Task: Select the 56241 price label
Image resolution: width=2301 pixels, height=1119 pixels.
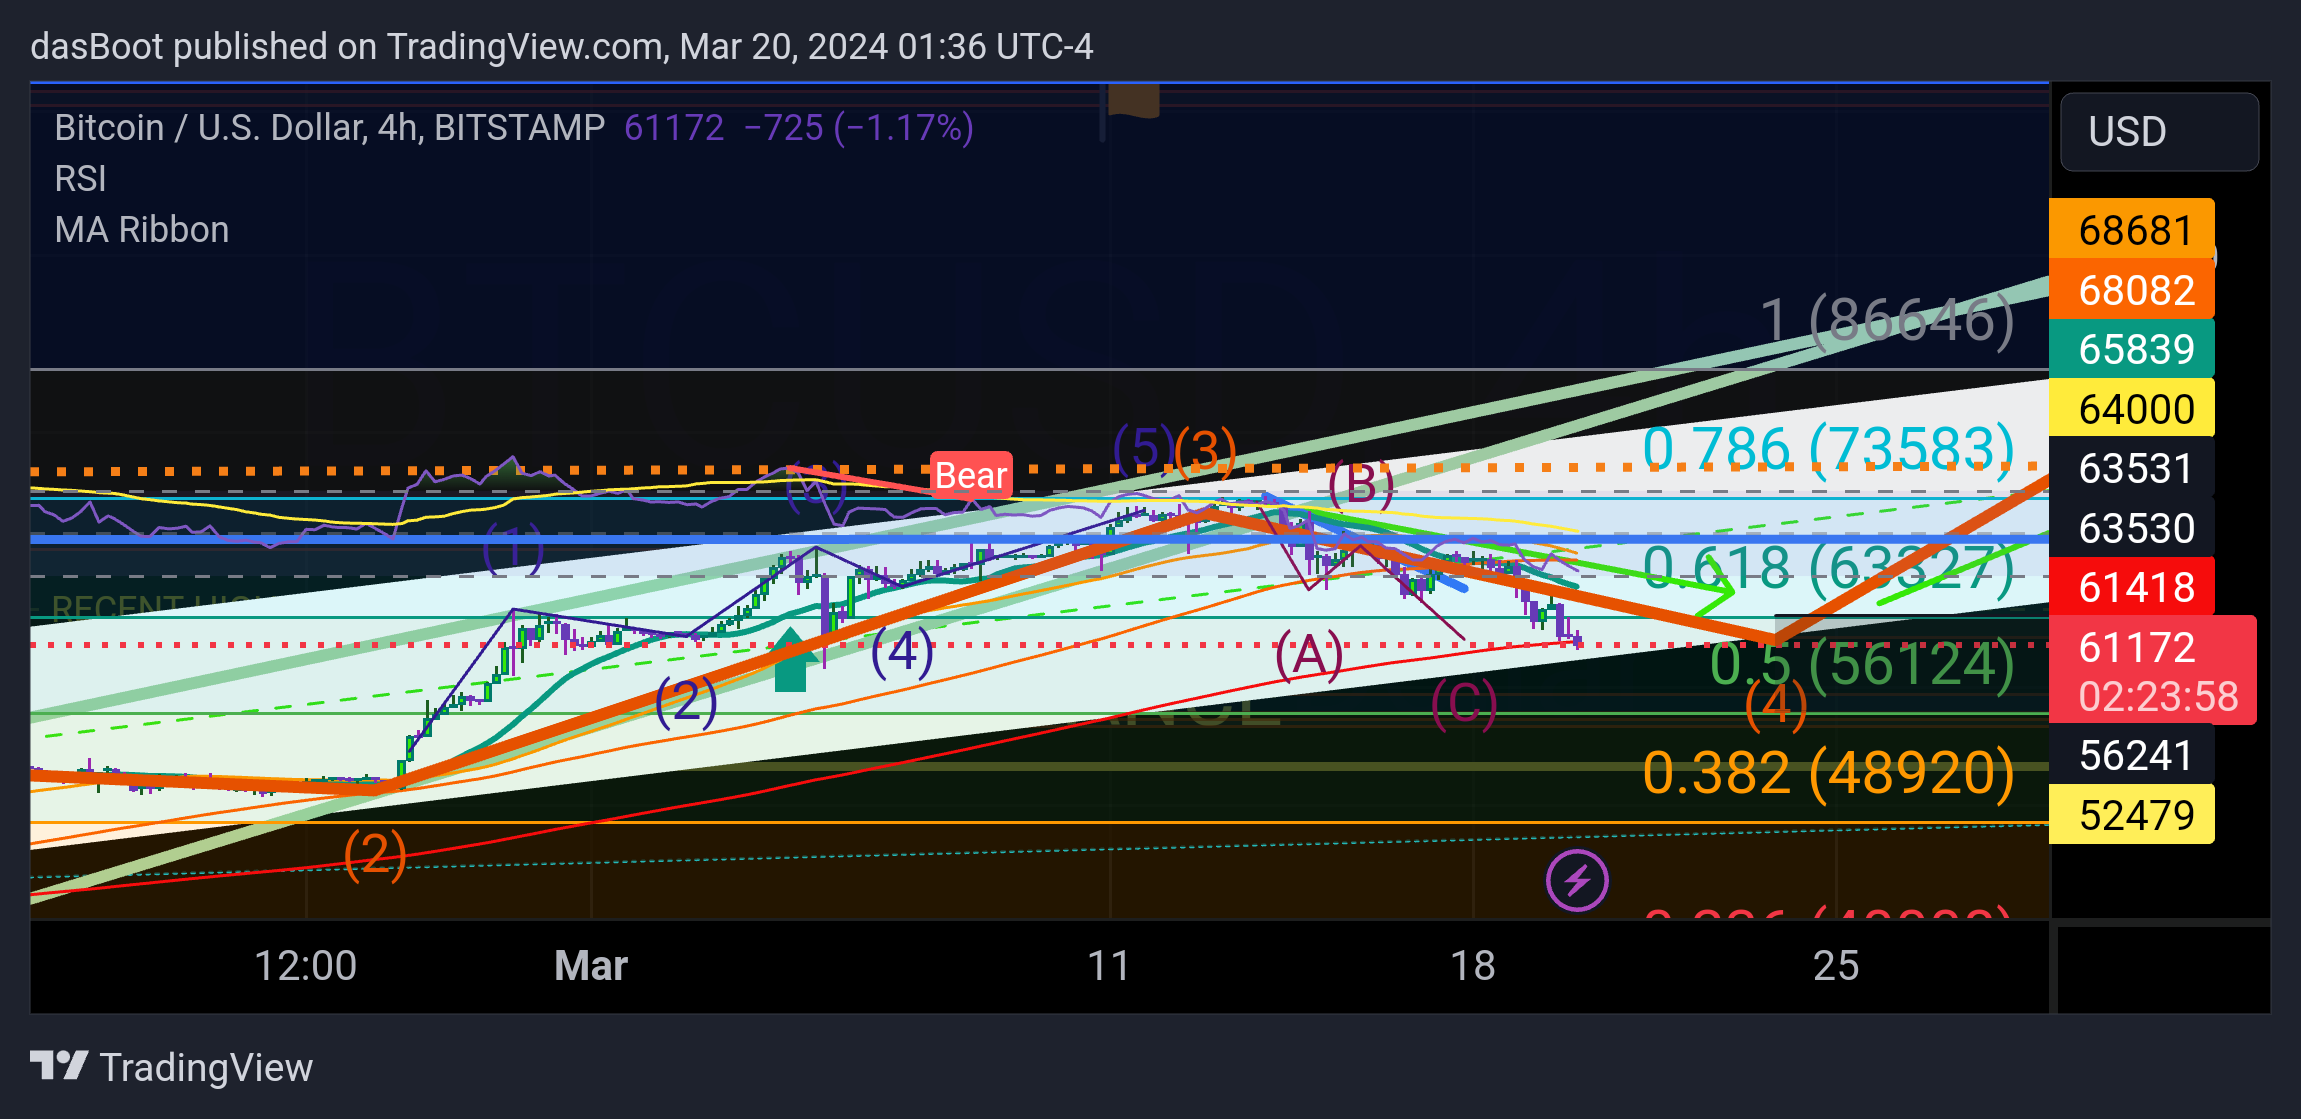Action: pyautogui.click(x=2132, y=755)
